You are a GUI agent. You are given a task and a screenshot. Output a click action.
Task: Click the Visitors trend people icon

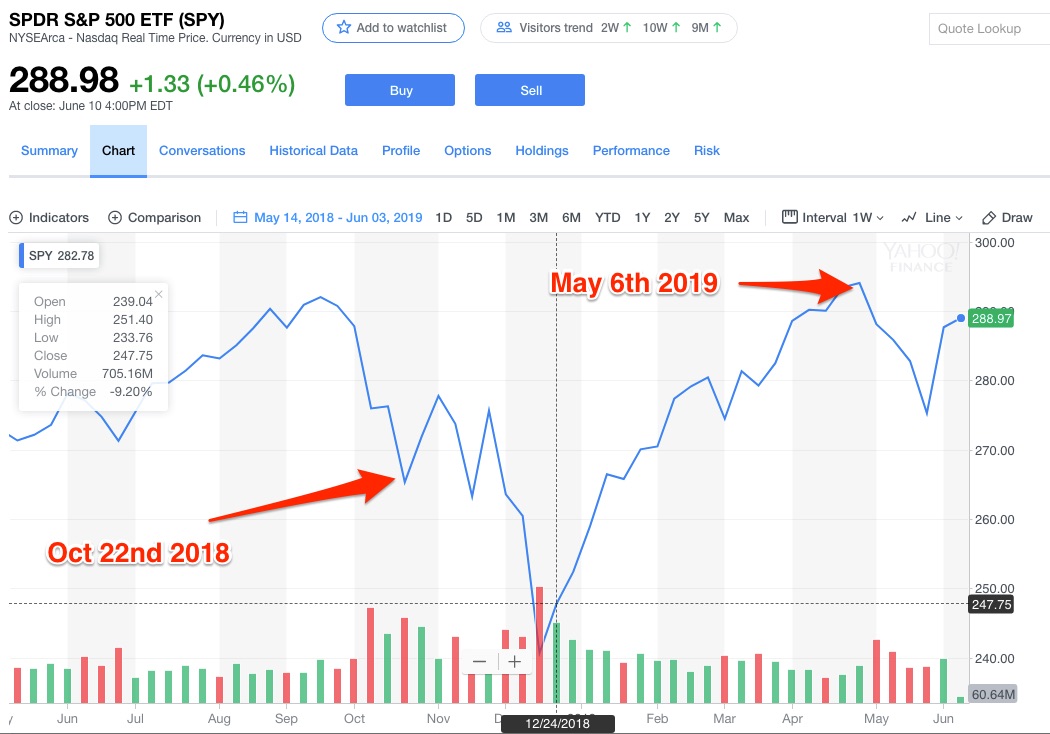pyautogui.click(x=504, y=28)
